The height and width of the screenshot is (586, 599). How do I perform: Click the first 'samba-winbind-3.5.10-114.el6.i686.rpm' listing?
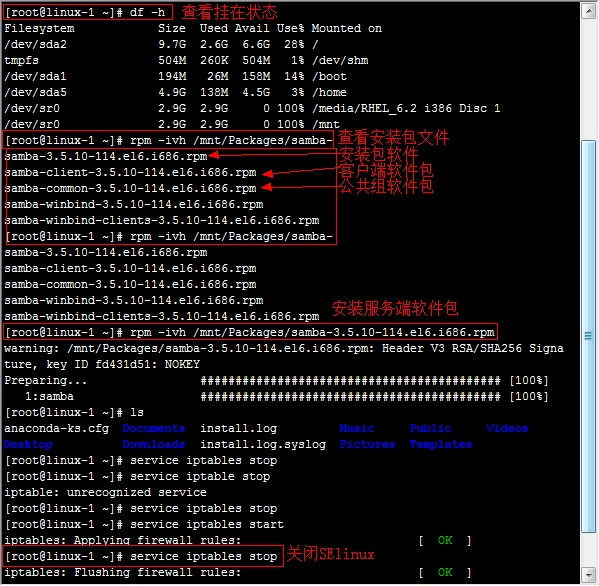(134, 204)
